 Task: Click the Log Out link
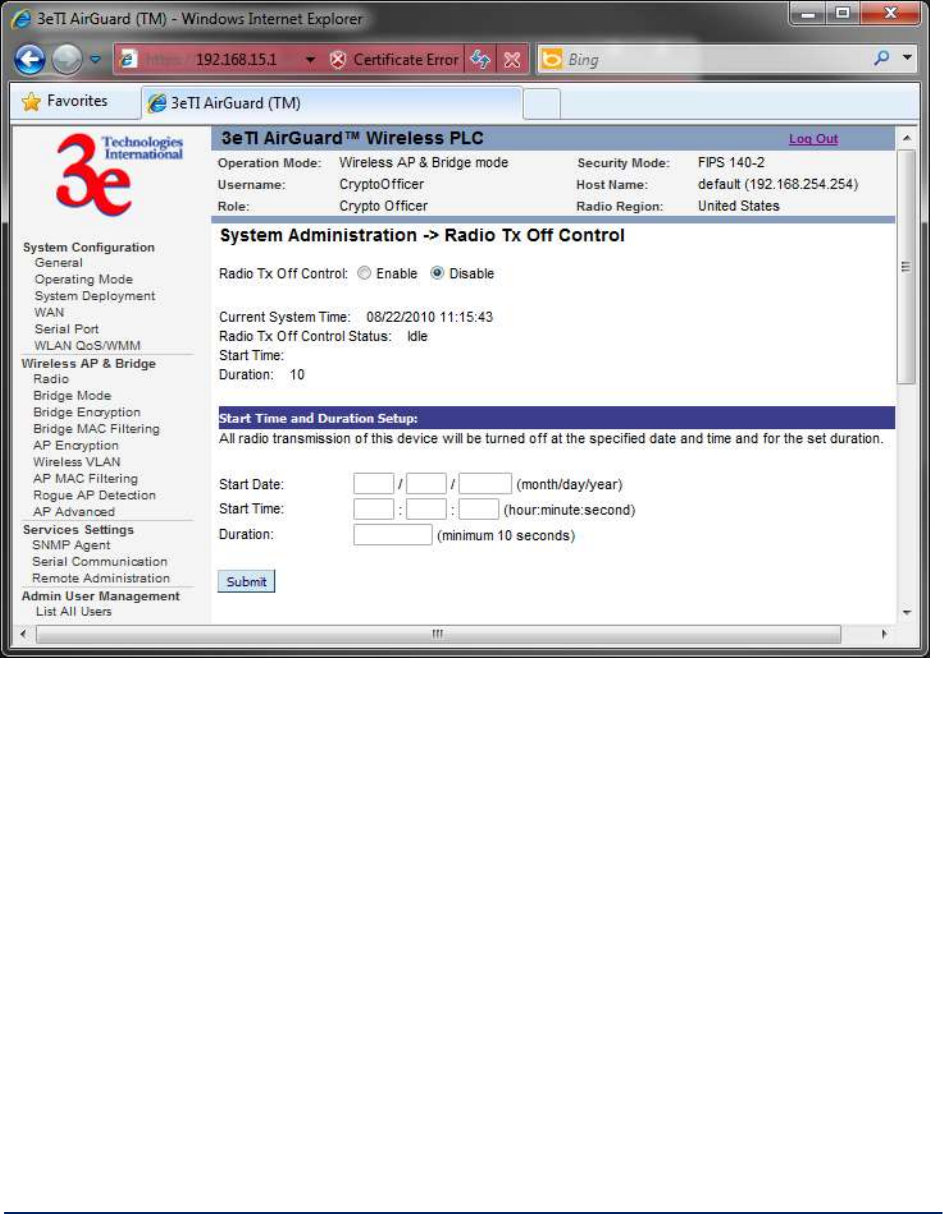point(813,139)
